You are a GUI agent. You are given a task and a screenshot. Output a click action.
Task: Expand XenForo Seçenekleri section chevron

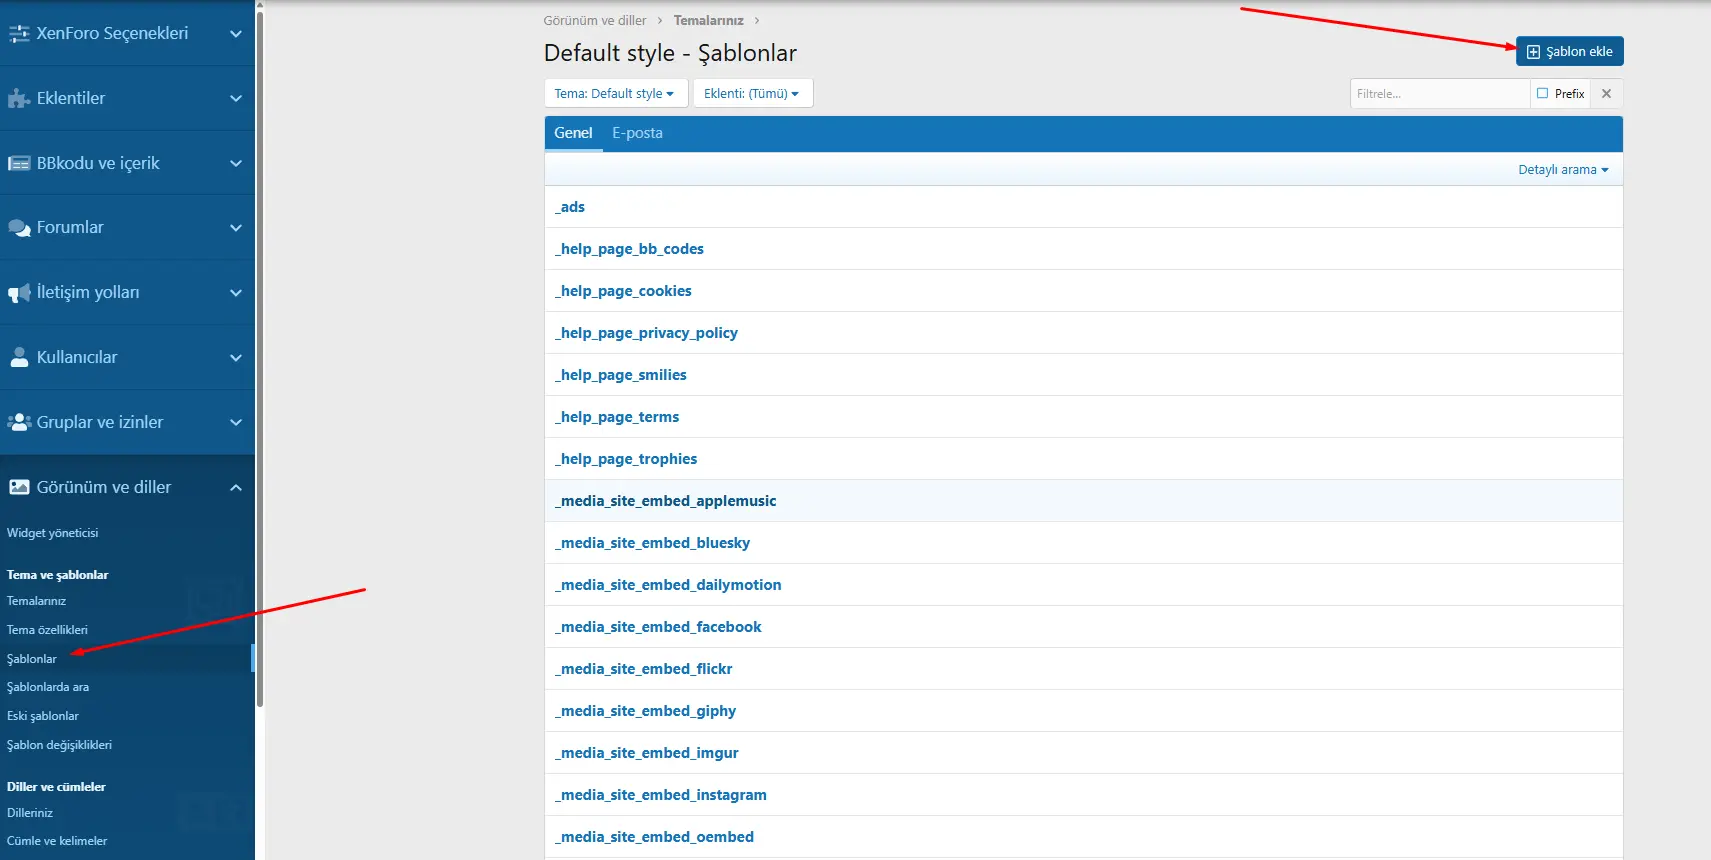pyautogui.click(x=236, y=33)
